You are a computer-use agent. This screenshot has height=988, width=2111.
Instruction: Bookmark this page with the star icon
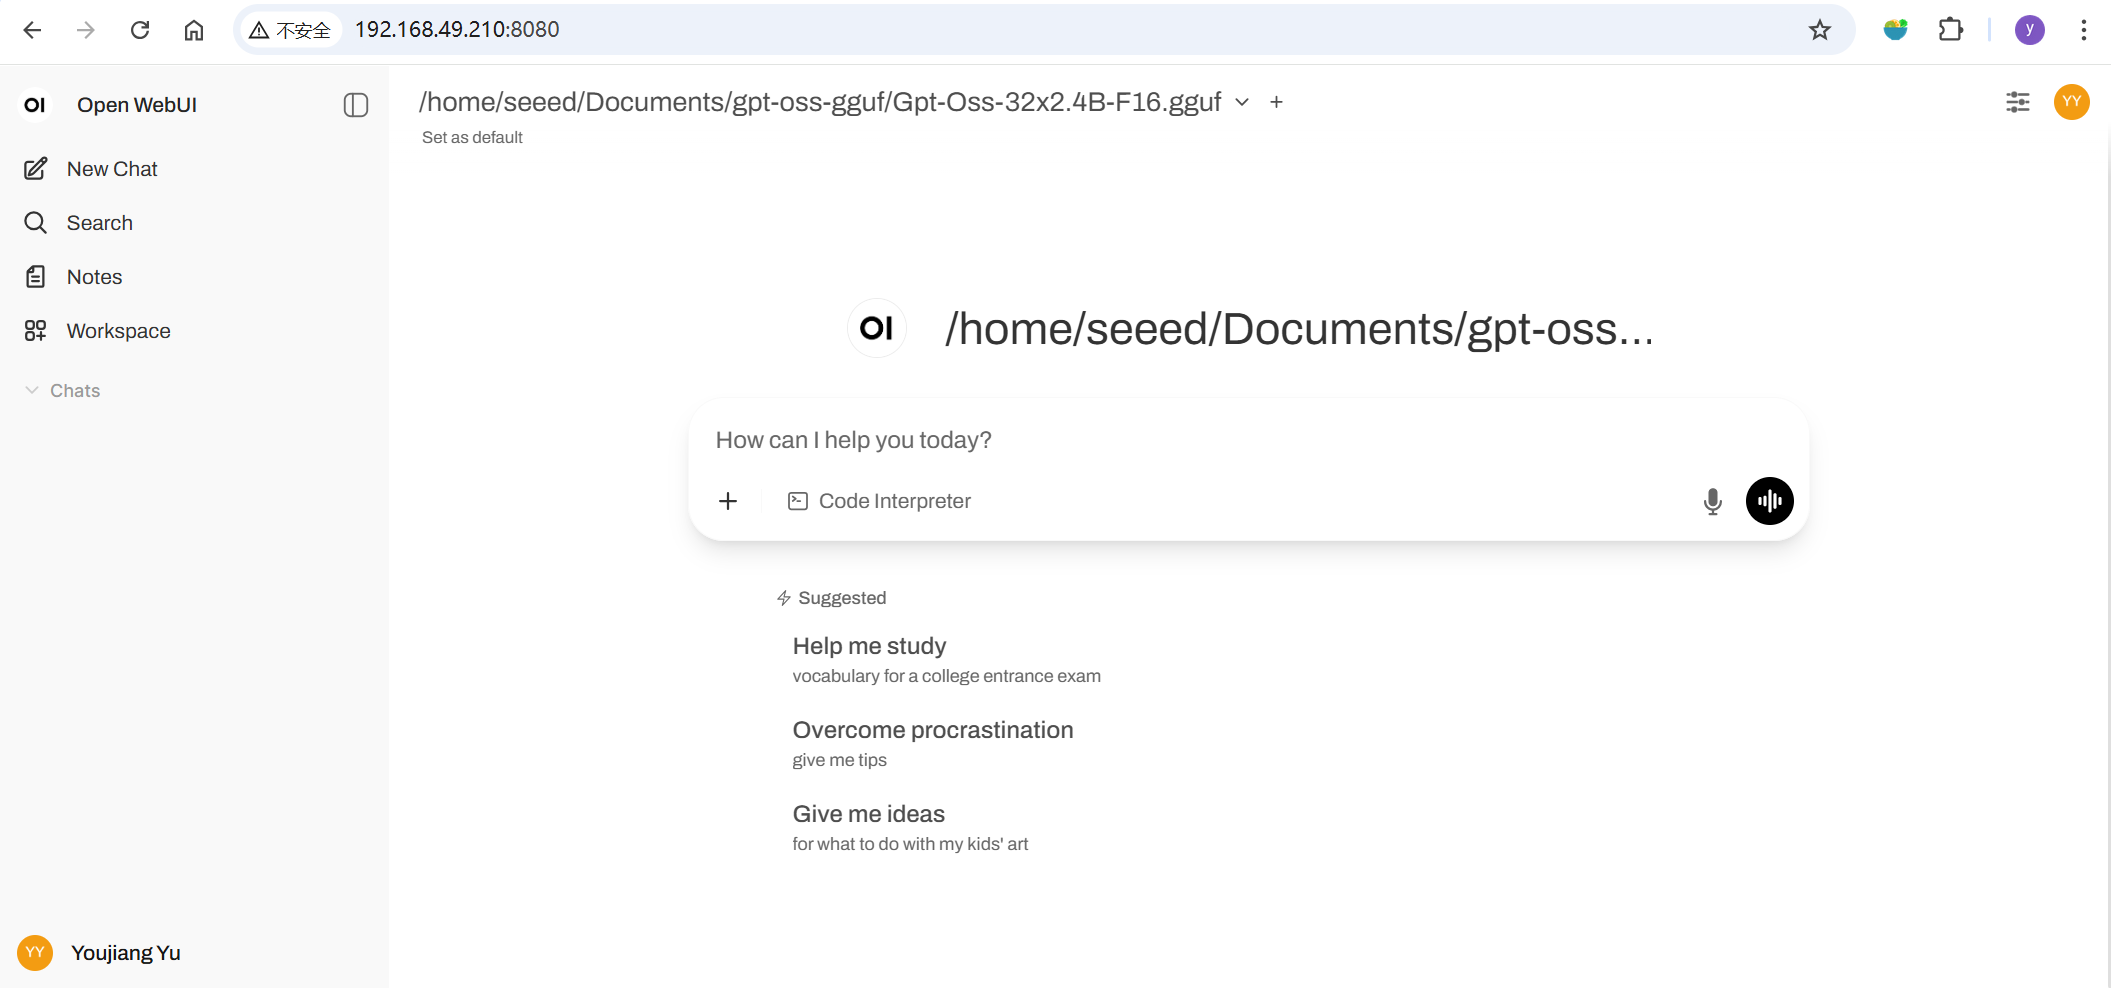pyautogui.click(x=1819, y=30)
